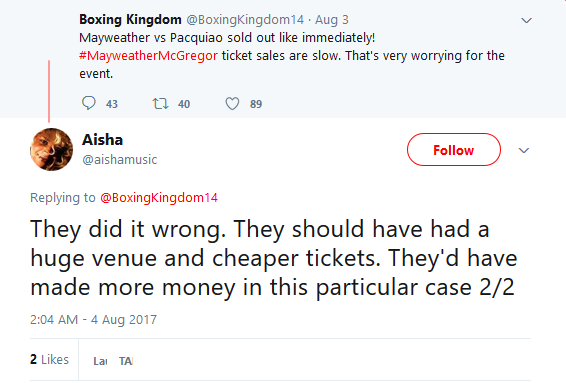
Task: Click the 89 likes count
Action: coord(256,104)
